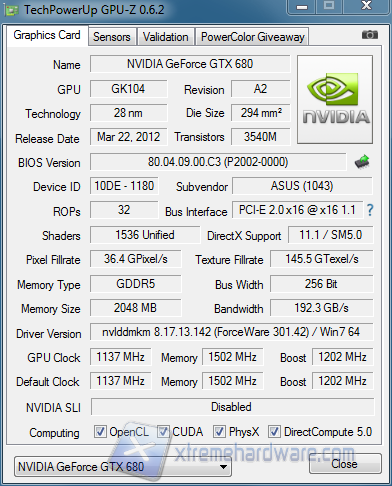The width and height of the screenshot is (392, 486).
Task: Click the NVIDIA logo image
Action: pyautogui.click(x=335, y=100)
